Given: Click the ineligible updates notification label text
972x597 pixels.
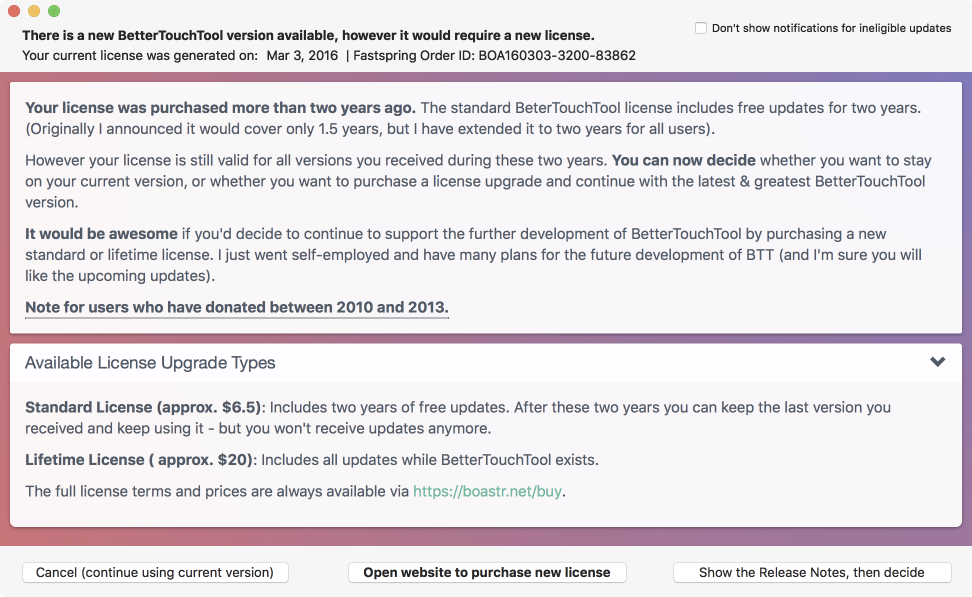Looking at the screenshot, I should click(x=831, y=28).
